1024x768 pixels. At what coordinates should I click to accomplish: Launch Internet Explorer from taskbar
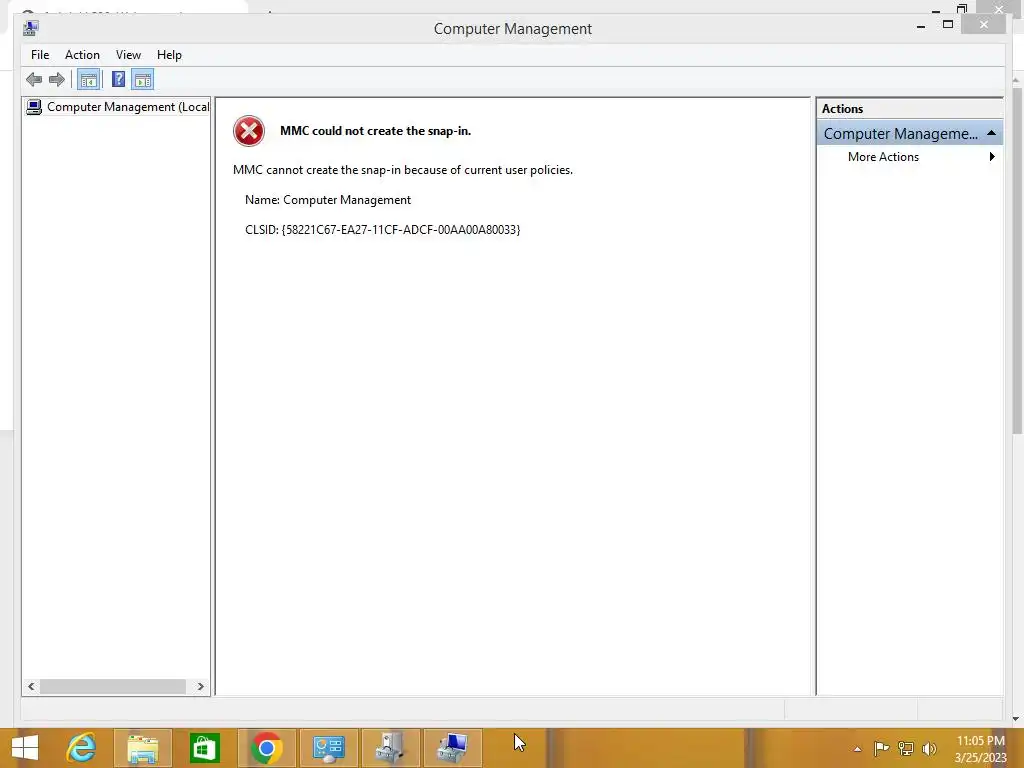tap(81, 748)
